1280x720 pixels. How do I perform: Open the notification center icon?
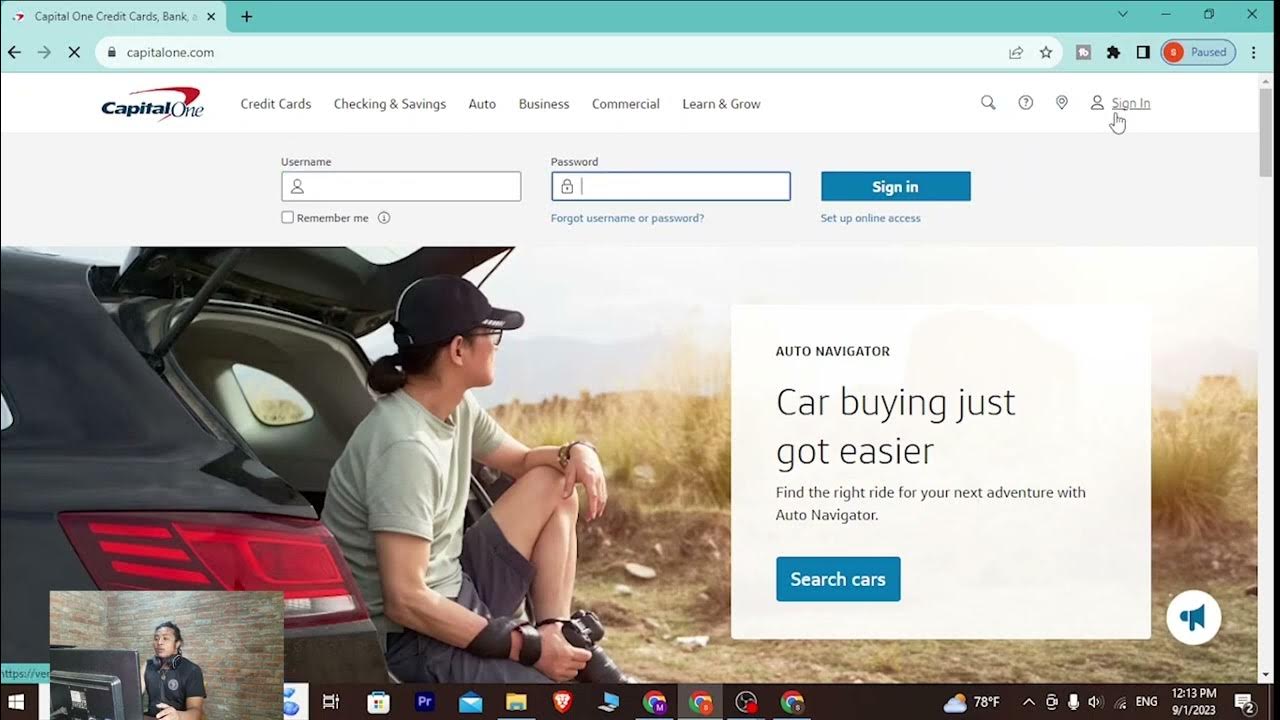(x=1245, y=702)
